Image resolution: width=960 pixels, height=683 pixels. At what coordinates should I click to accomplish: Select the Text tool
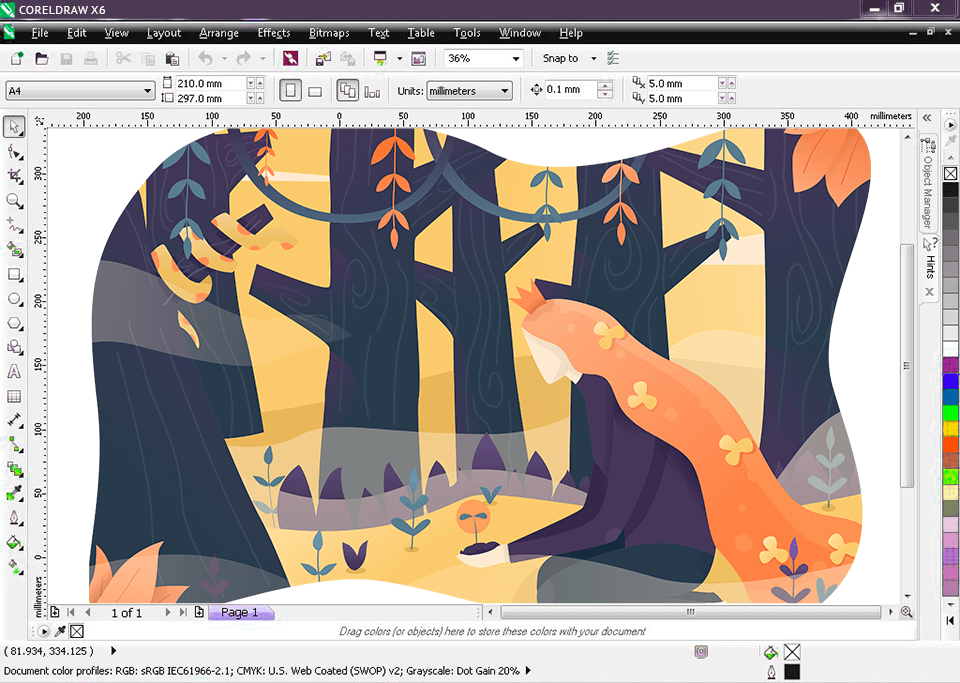pyautogui.click(x=14, y=371)
